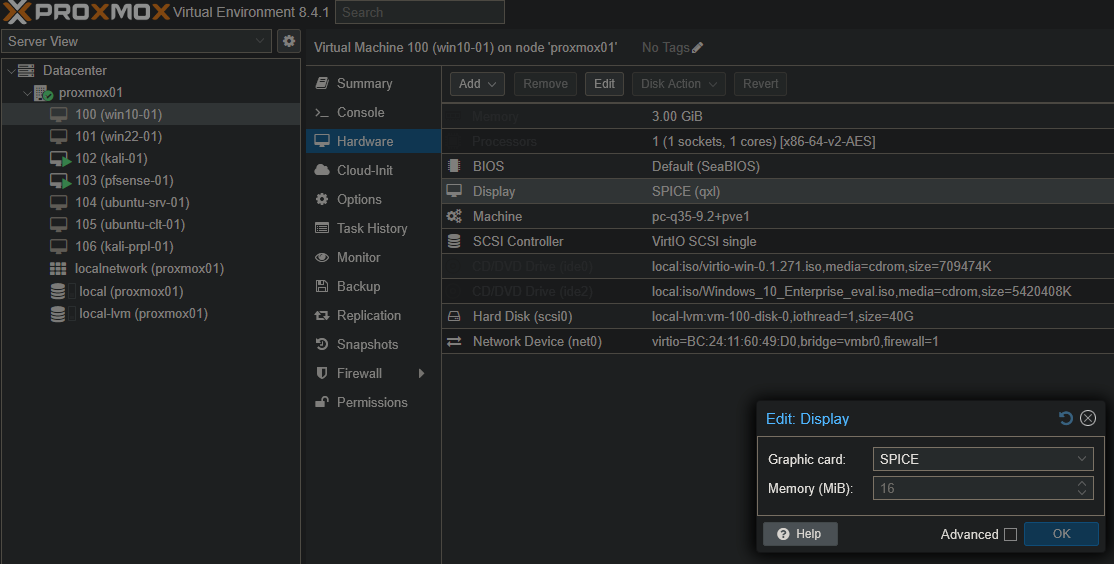This screenshot has width=1114, height=564.
Task: Click the Help button
Action: (800, 534)
